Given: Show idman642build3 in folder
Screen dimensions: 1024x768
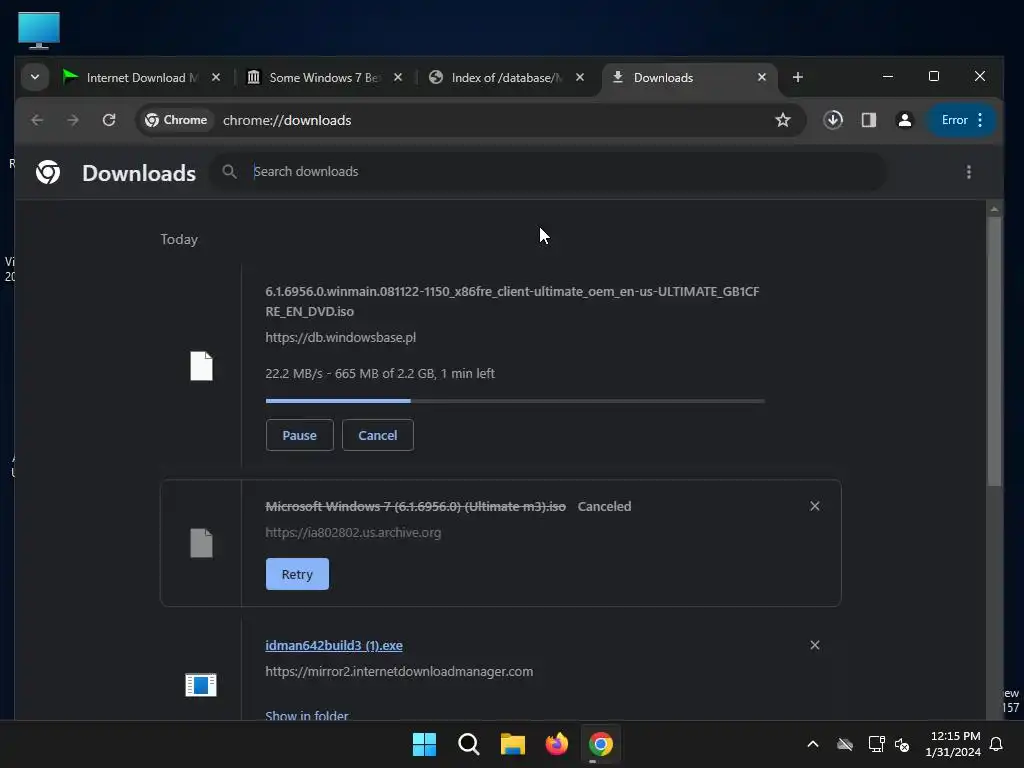Looking at the screenshot, I should click(306, 714).
